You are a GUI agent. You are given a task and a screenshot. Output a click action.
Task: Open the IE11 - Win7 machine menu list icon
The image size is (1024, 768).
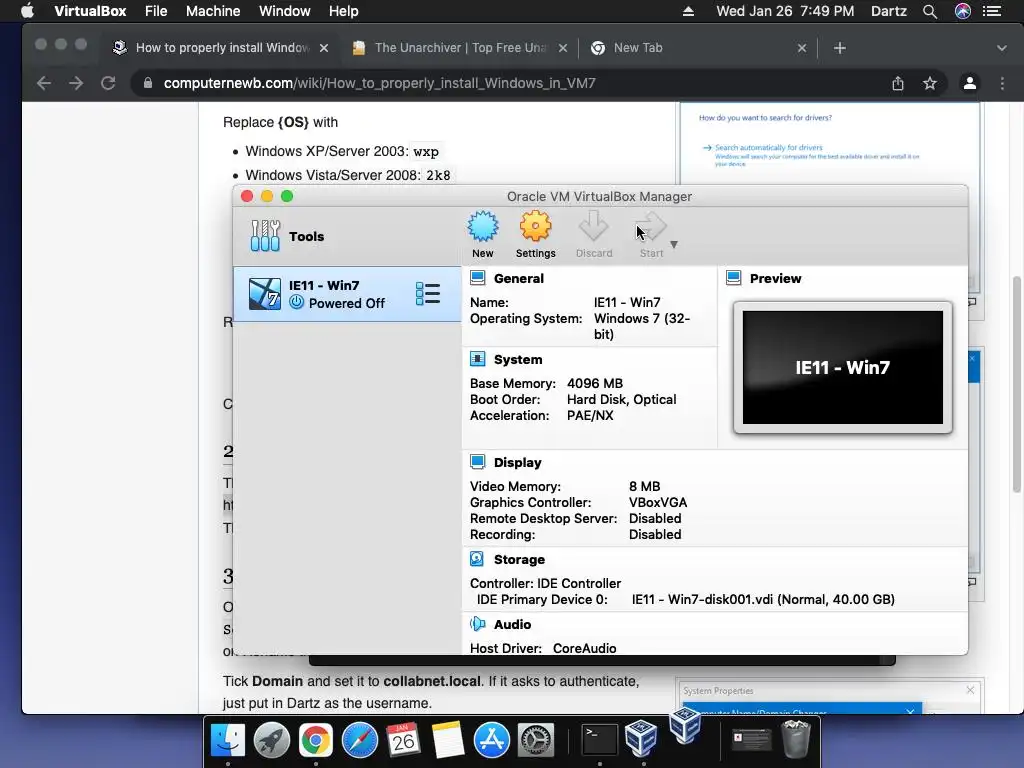[428, 294]
